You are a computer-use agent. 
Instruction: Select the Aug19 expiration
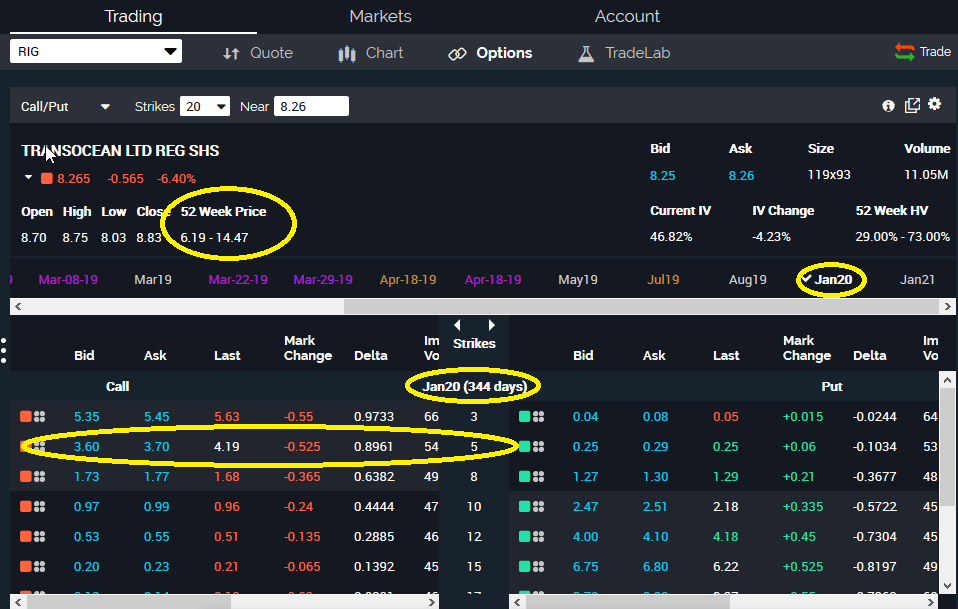click(747, 280)
